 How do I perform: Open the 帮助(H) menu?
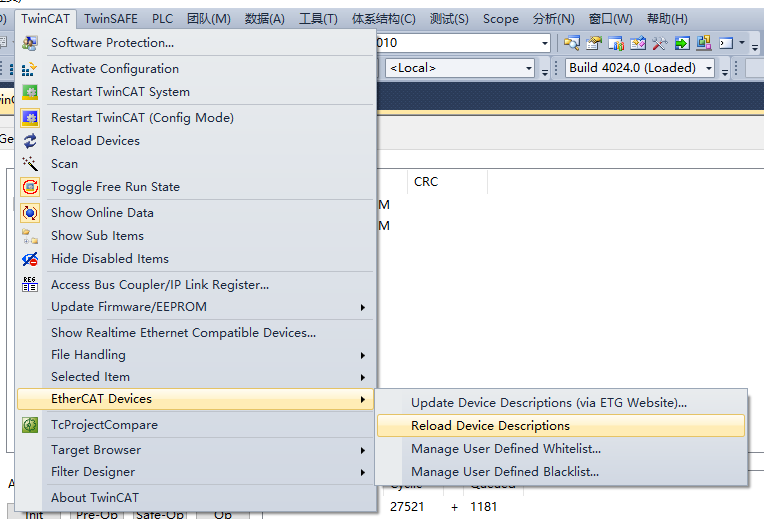click(667, 19)
